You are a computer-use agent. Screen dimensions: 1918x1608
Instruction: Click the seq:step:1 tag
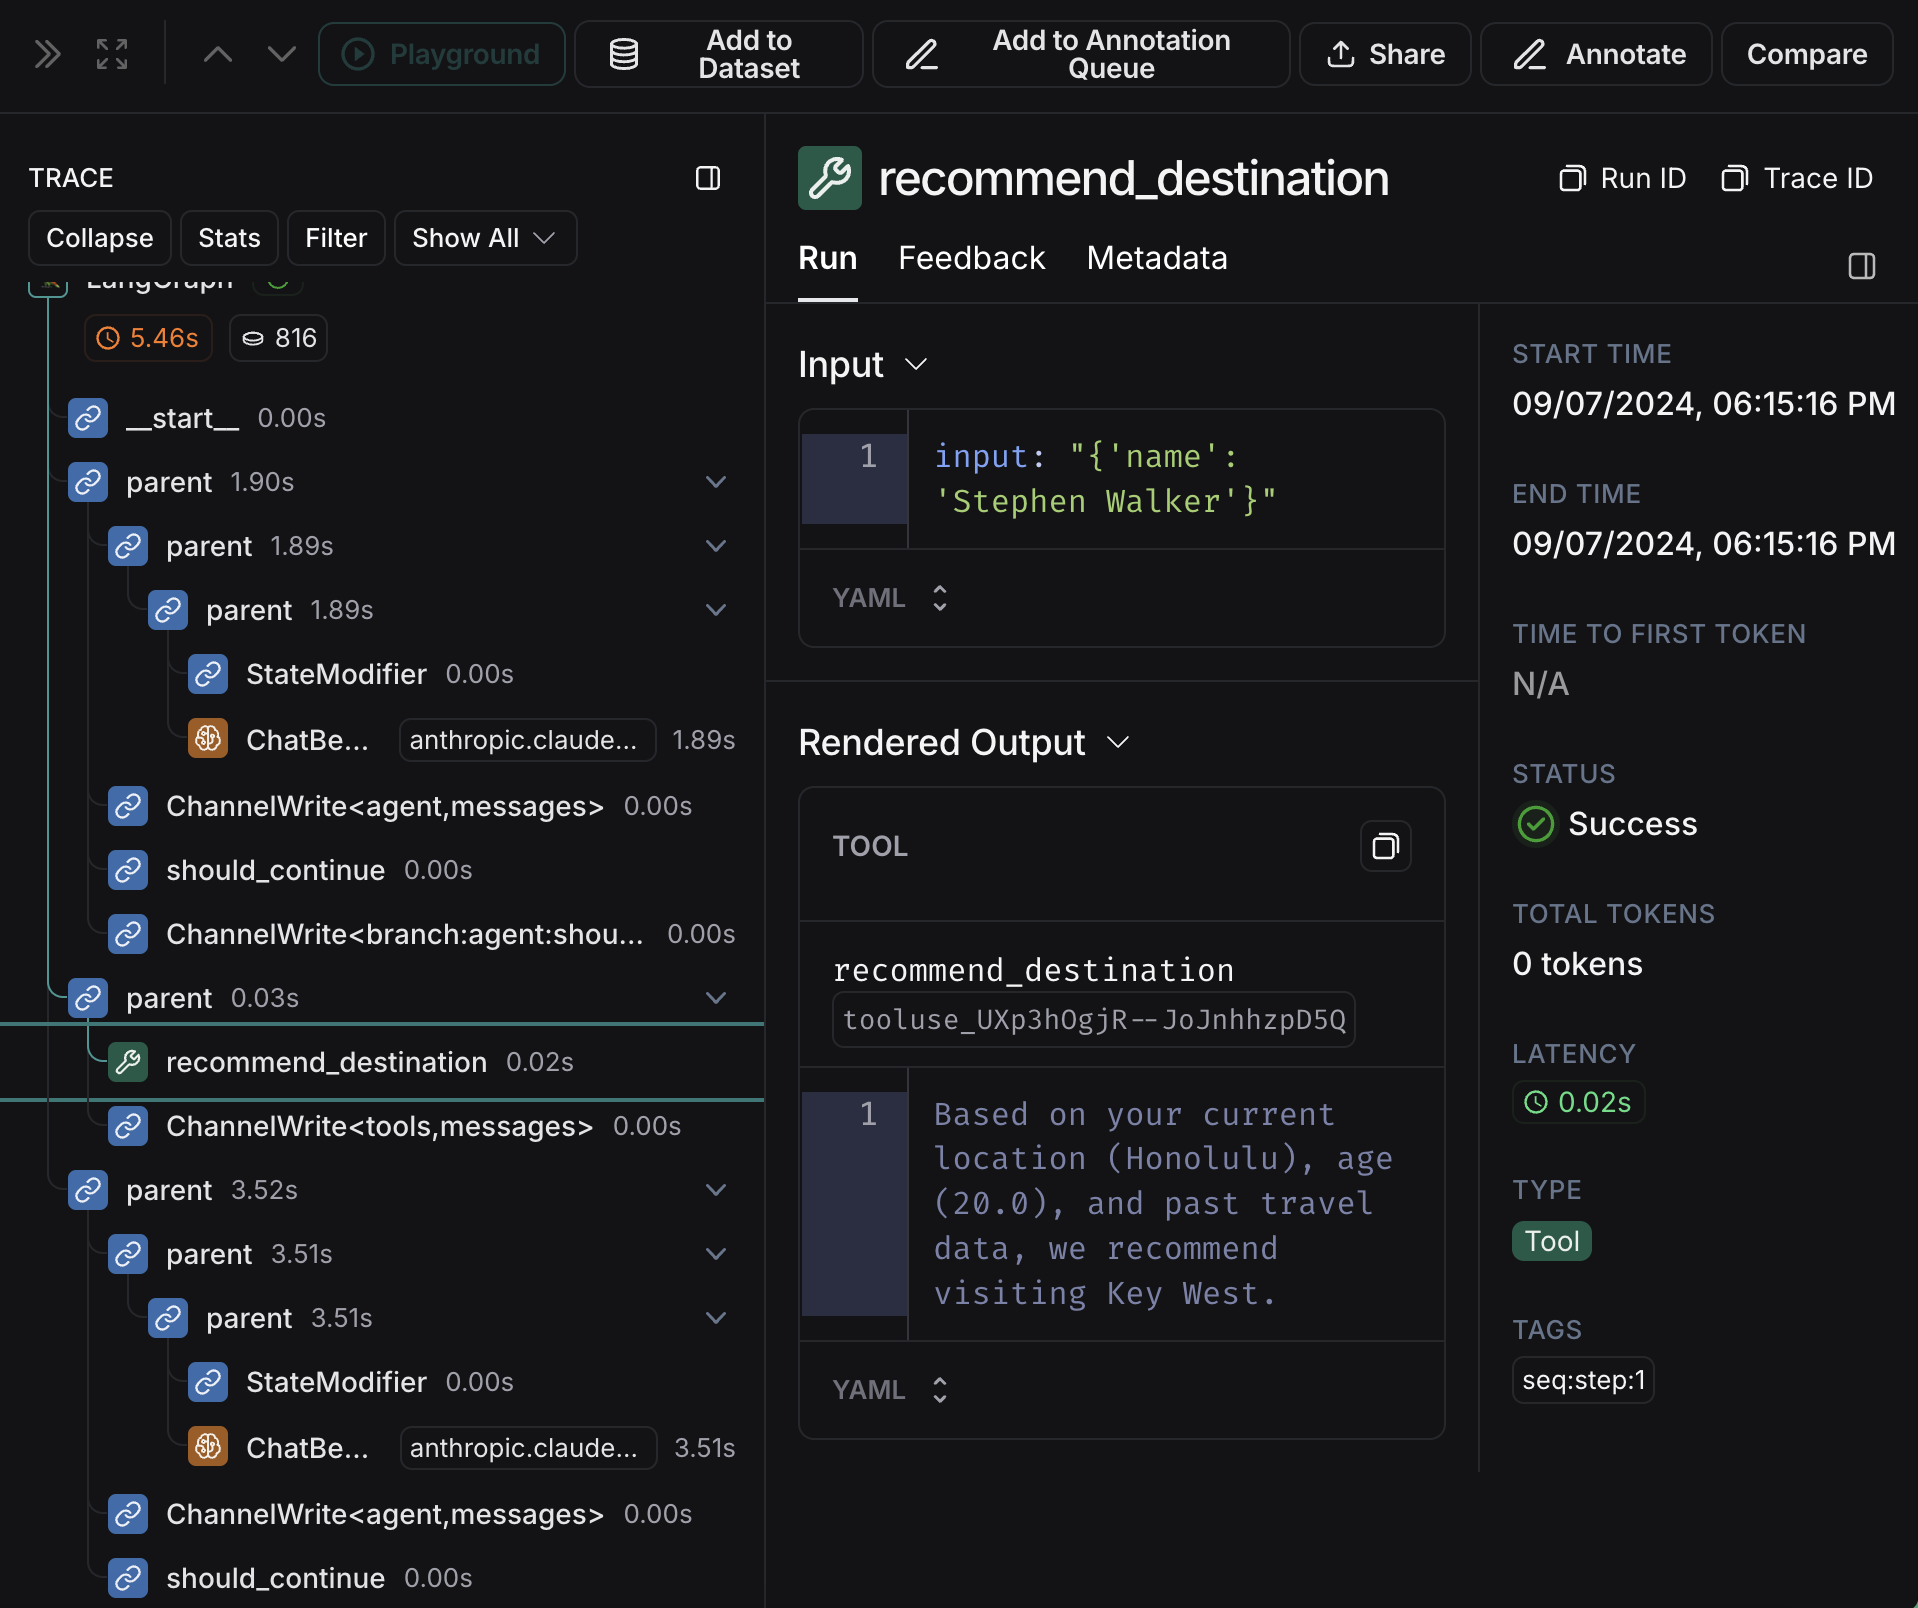(x=1583, y=1380)
